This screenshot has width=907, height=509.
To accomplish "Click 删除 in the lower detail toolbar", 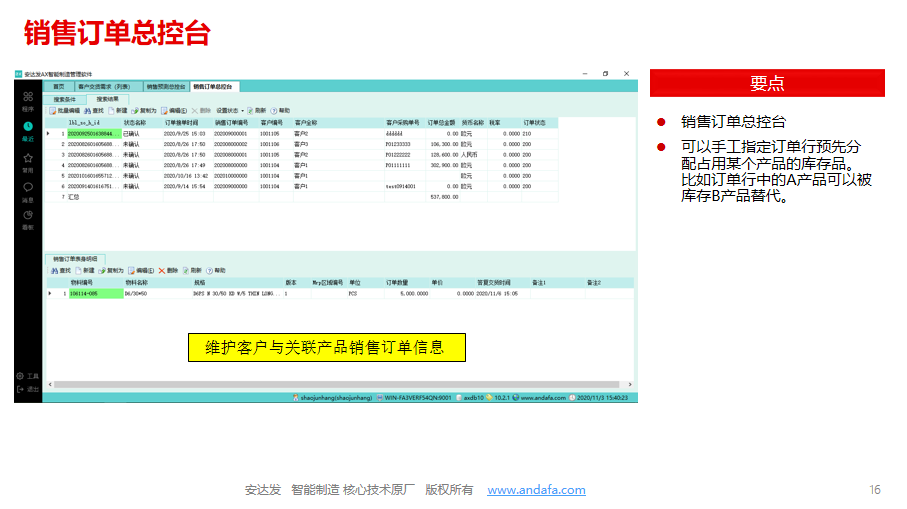I will 169,270.
